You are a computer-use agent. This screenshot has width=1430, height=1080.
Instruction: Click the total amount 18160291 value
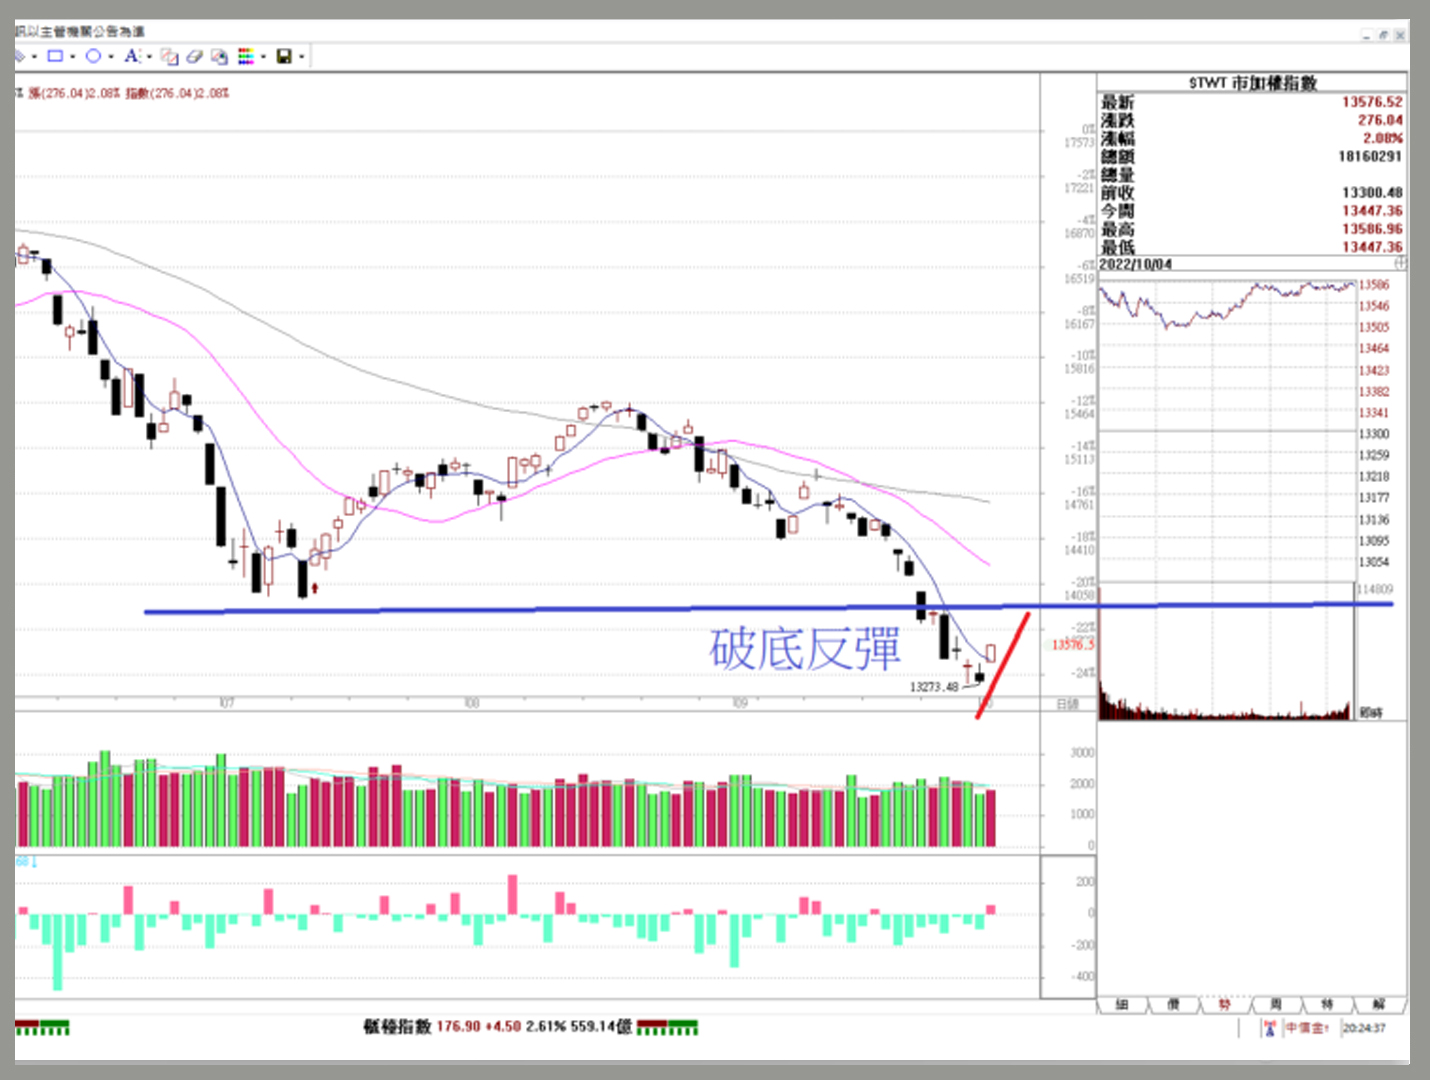click(x=1370, y=156)
